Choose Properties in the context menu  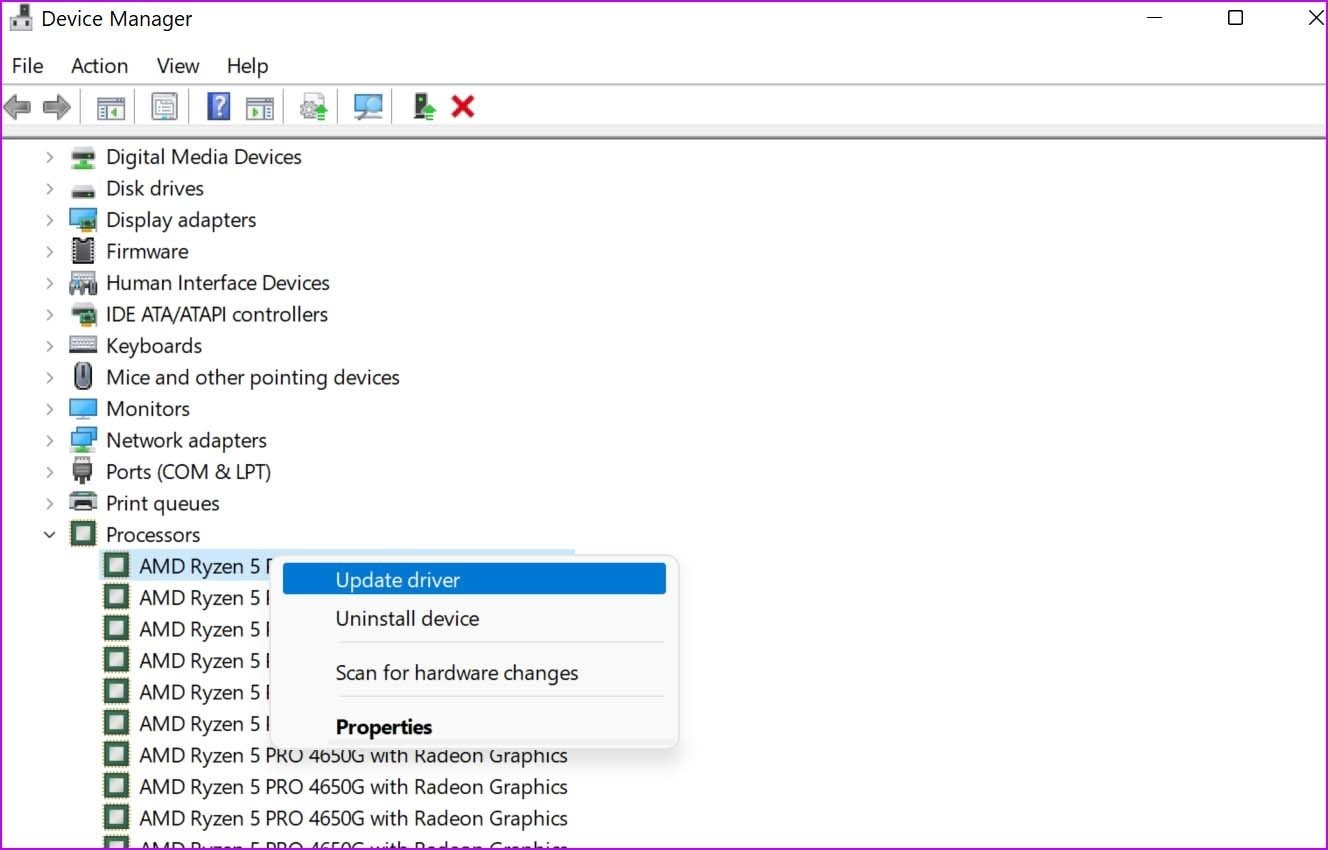click(474, 727)
